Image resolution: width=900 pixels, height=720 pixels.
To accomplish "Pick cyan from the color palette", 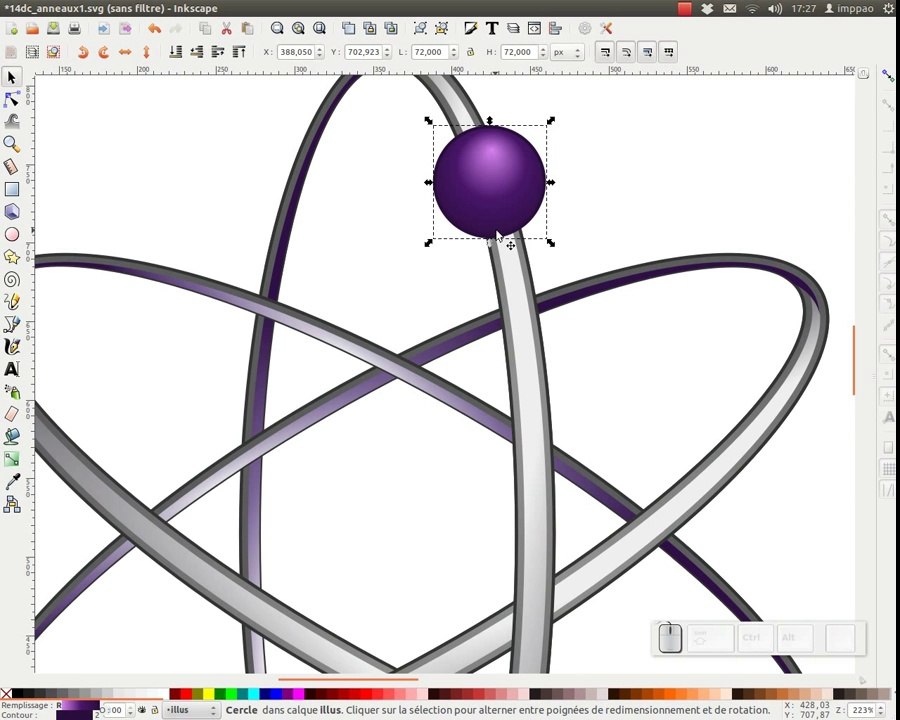I will tap(254, 694).
